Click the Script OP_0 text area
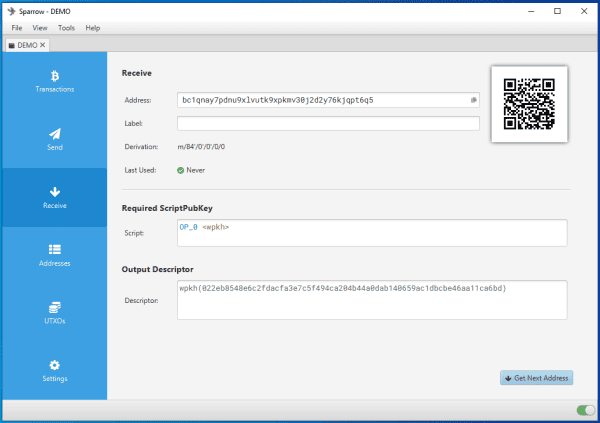 370,232
